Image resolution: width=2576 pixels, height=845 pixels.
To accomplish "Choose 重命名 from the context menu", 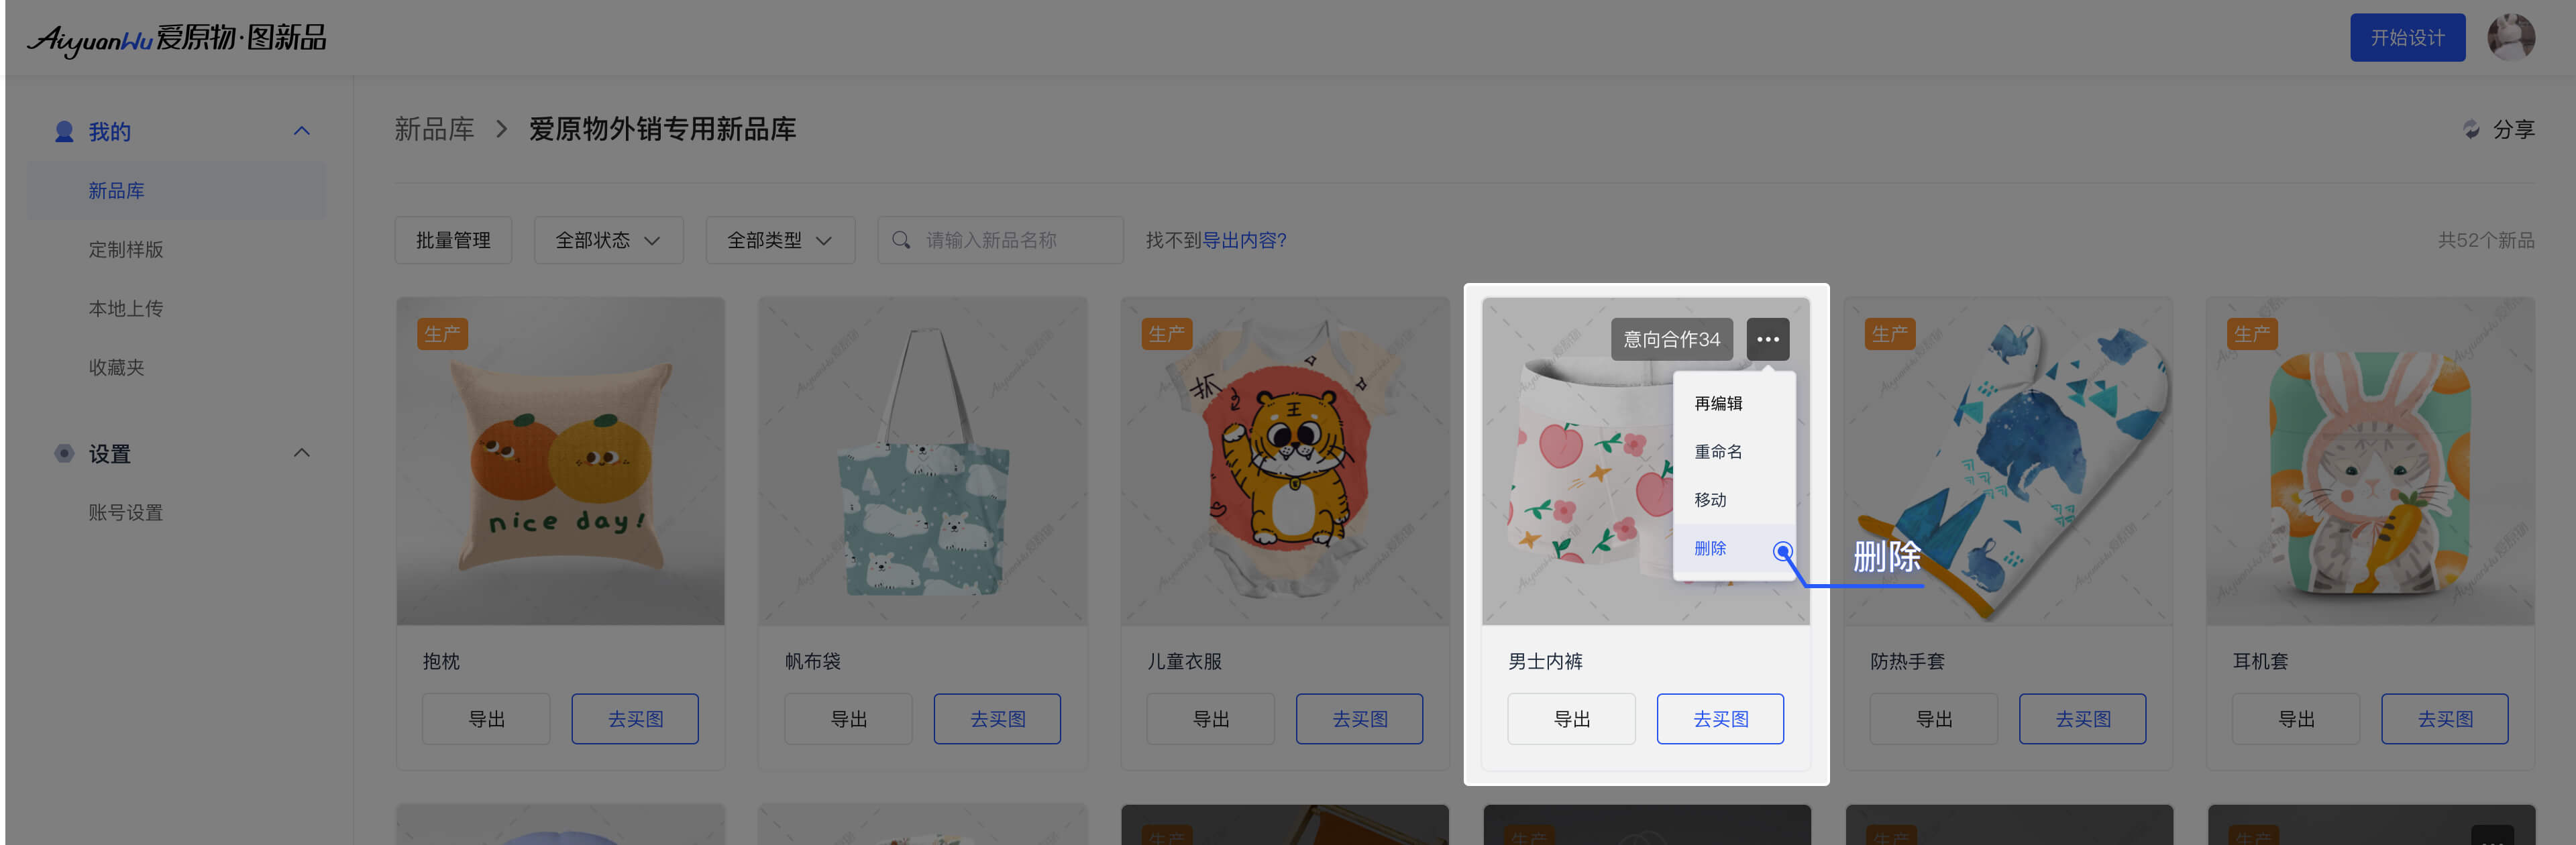I will 1718,452.
